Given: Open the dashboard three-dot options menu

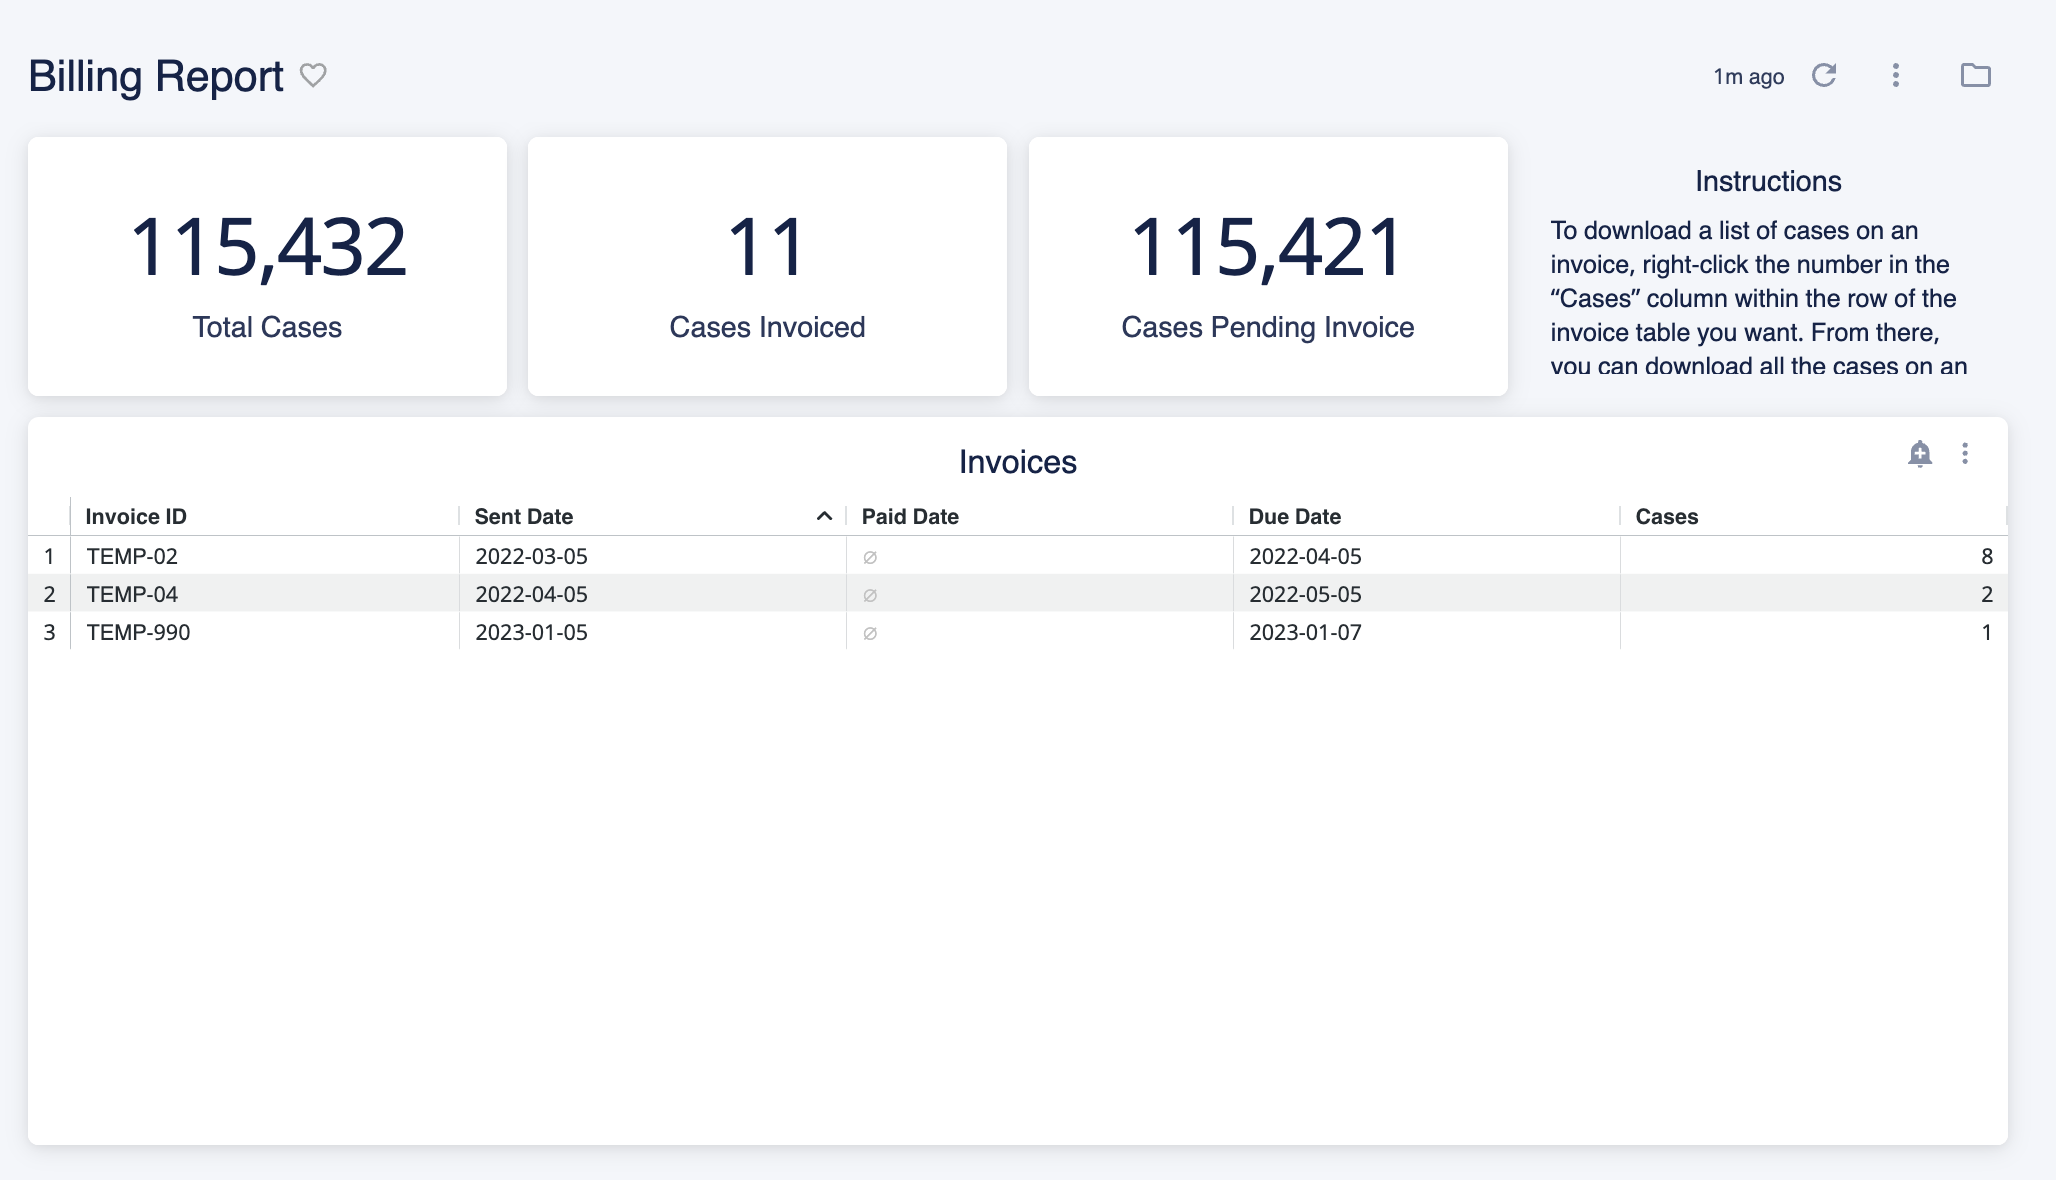Looking at the screenshot, I should point(1894,76).
